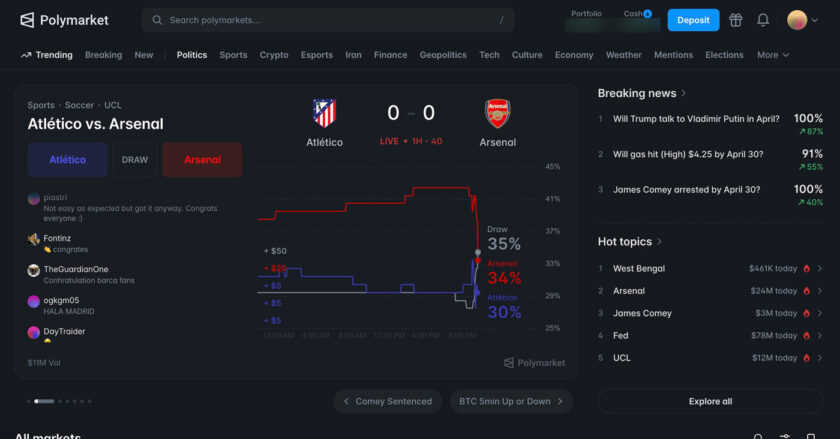Select the Arsenal outcome button
Viewport: 840px width, 439px height.
(202, 160)
